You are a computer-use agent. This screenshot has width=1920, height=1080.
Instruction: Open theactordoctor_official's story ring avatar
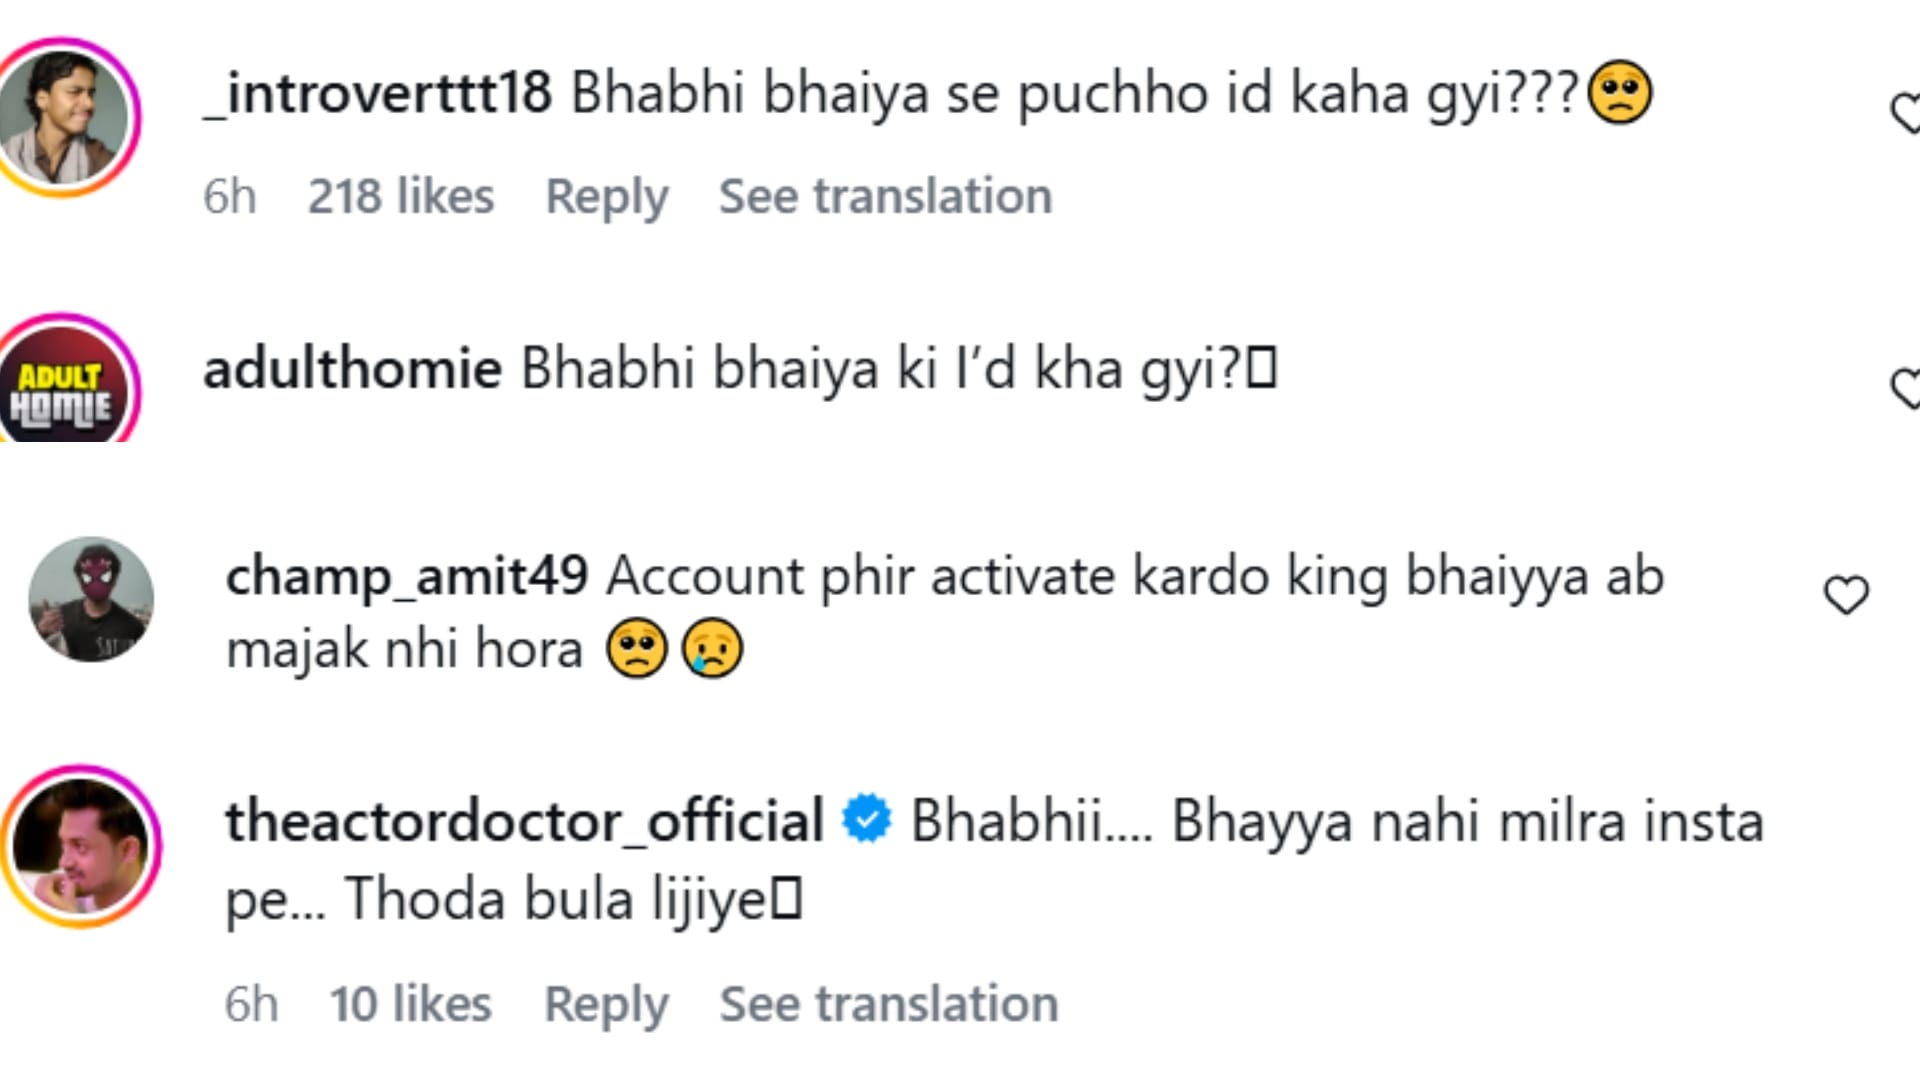tap(82, 846)
